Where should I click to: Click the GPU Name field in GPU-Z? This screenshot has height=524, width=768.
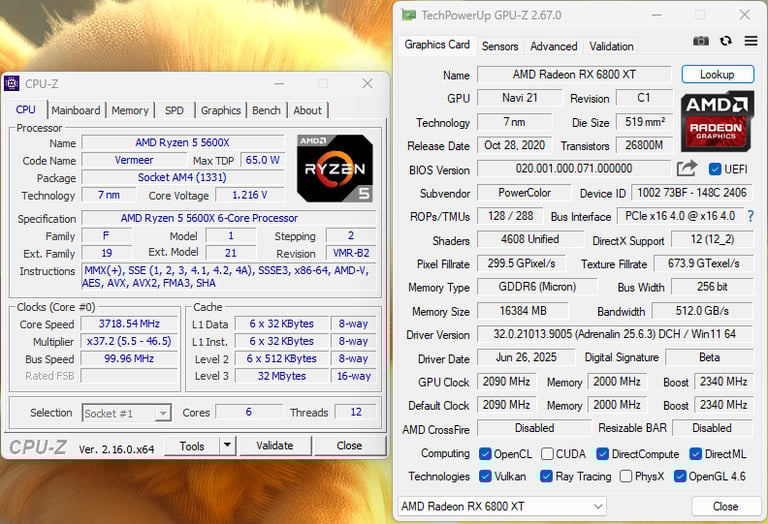pos(574,74)
